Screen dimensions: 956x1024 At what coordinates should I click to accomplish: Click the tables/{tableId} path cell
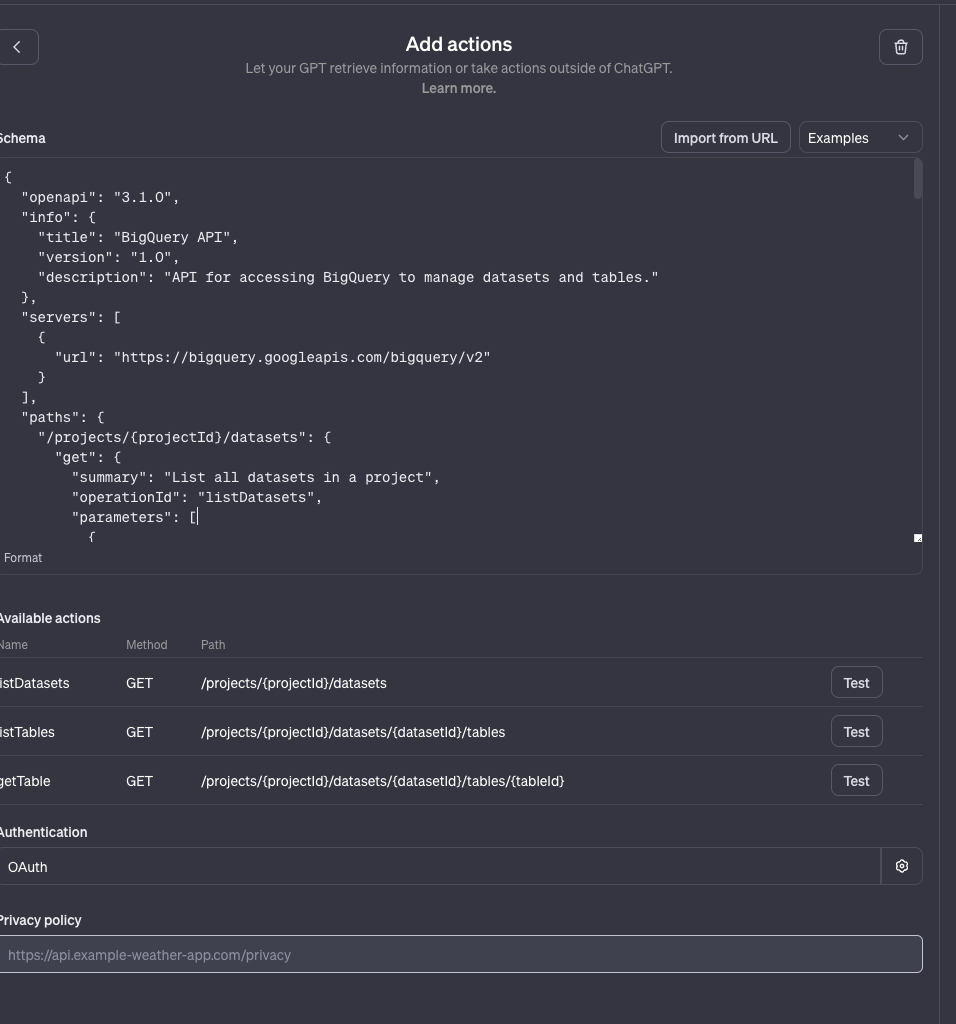(383, 781)
